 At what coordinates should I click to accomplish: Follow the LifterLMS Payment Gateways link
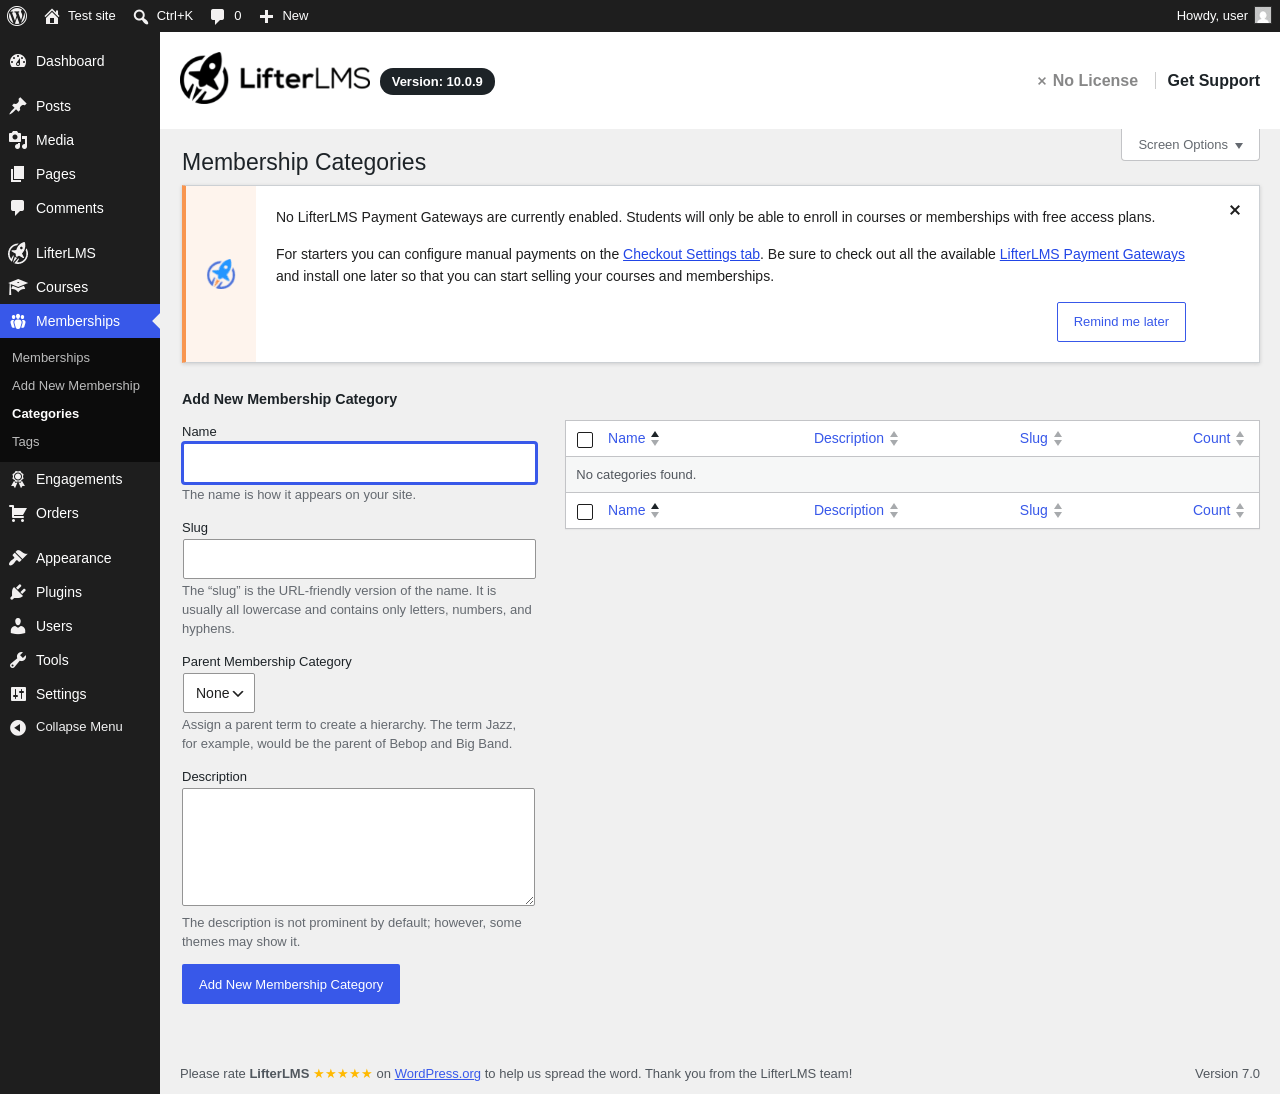click(1092, 254)
